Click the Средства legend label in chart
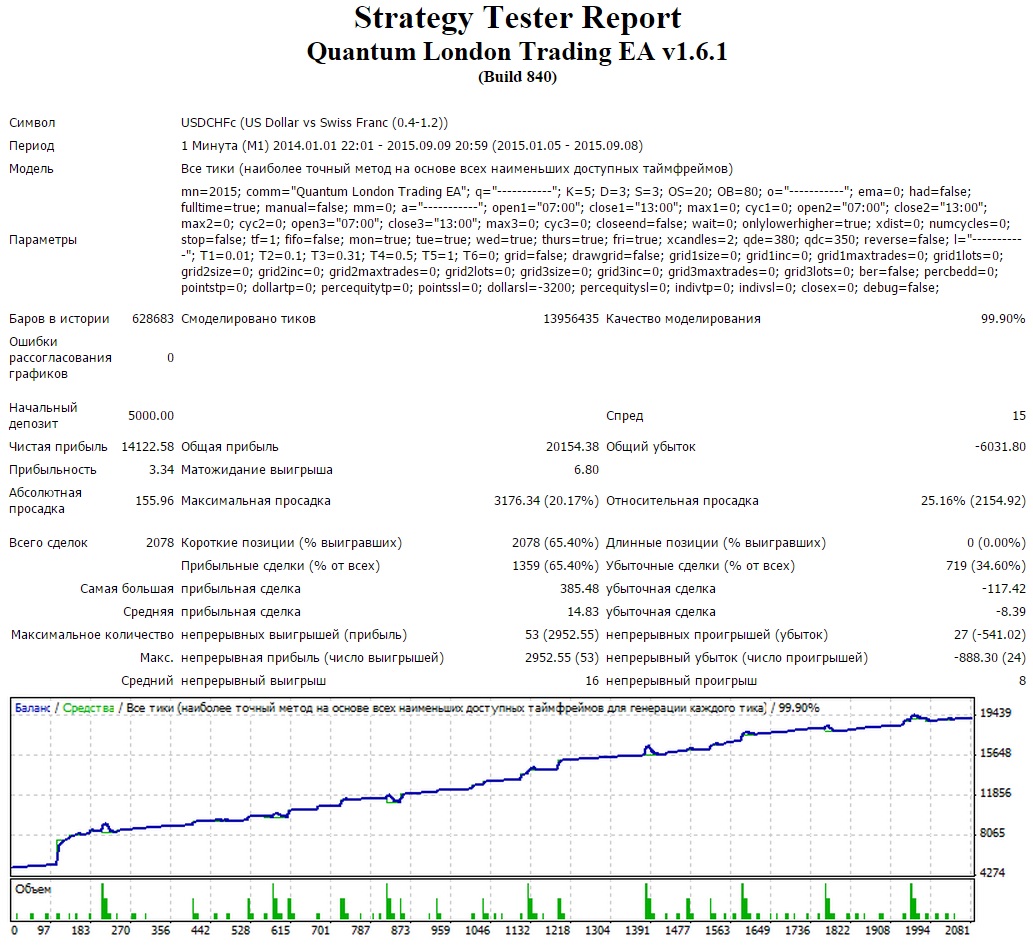 (88, 708)
